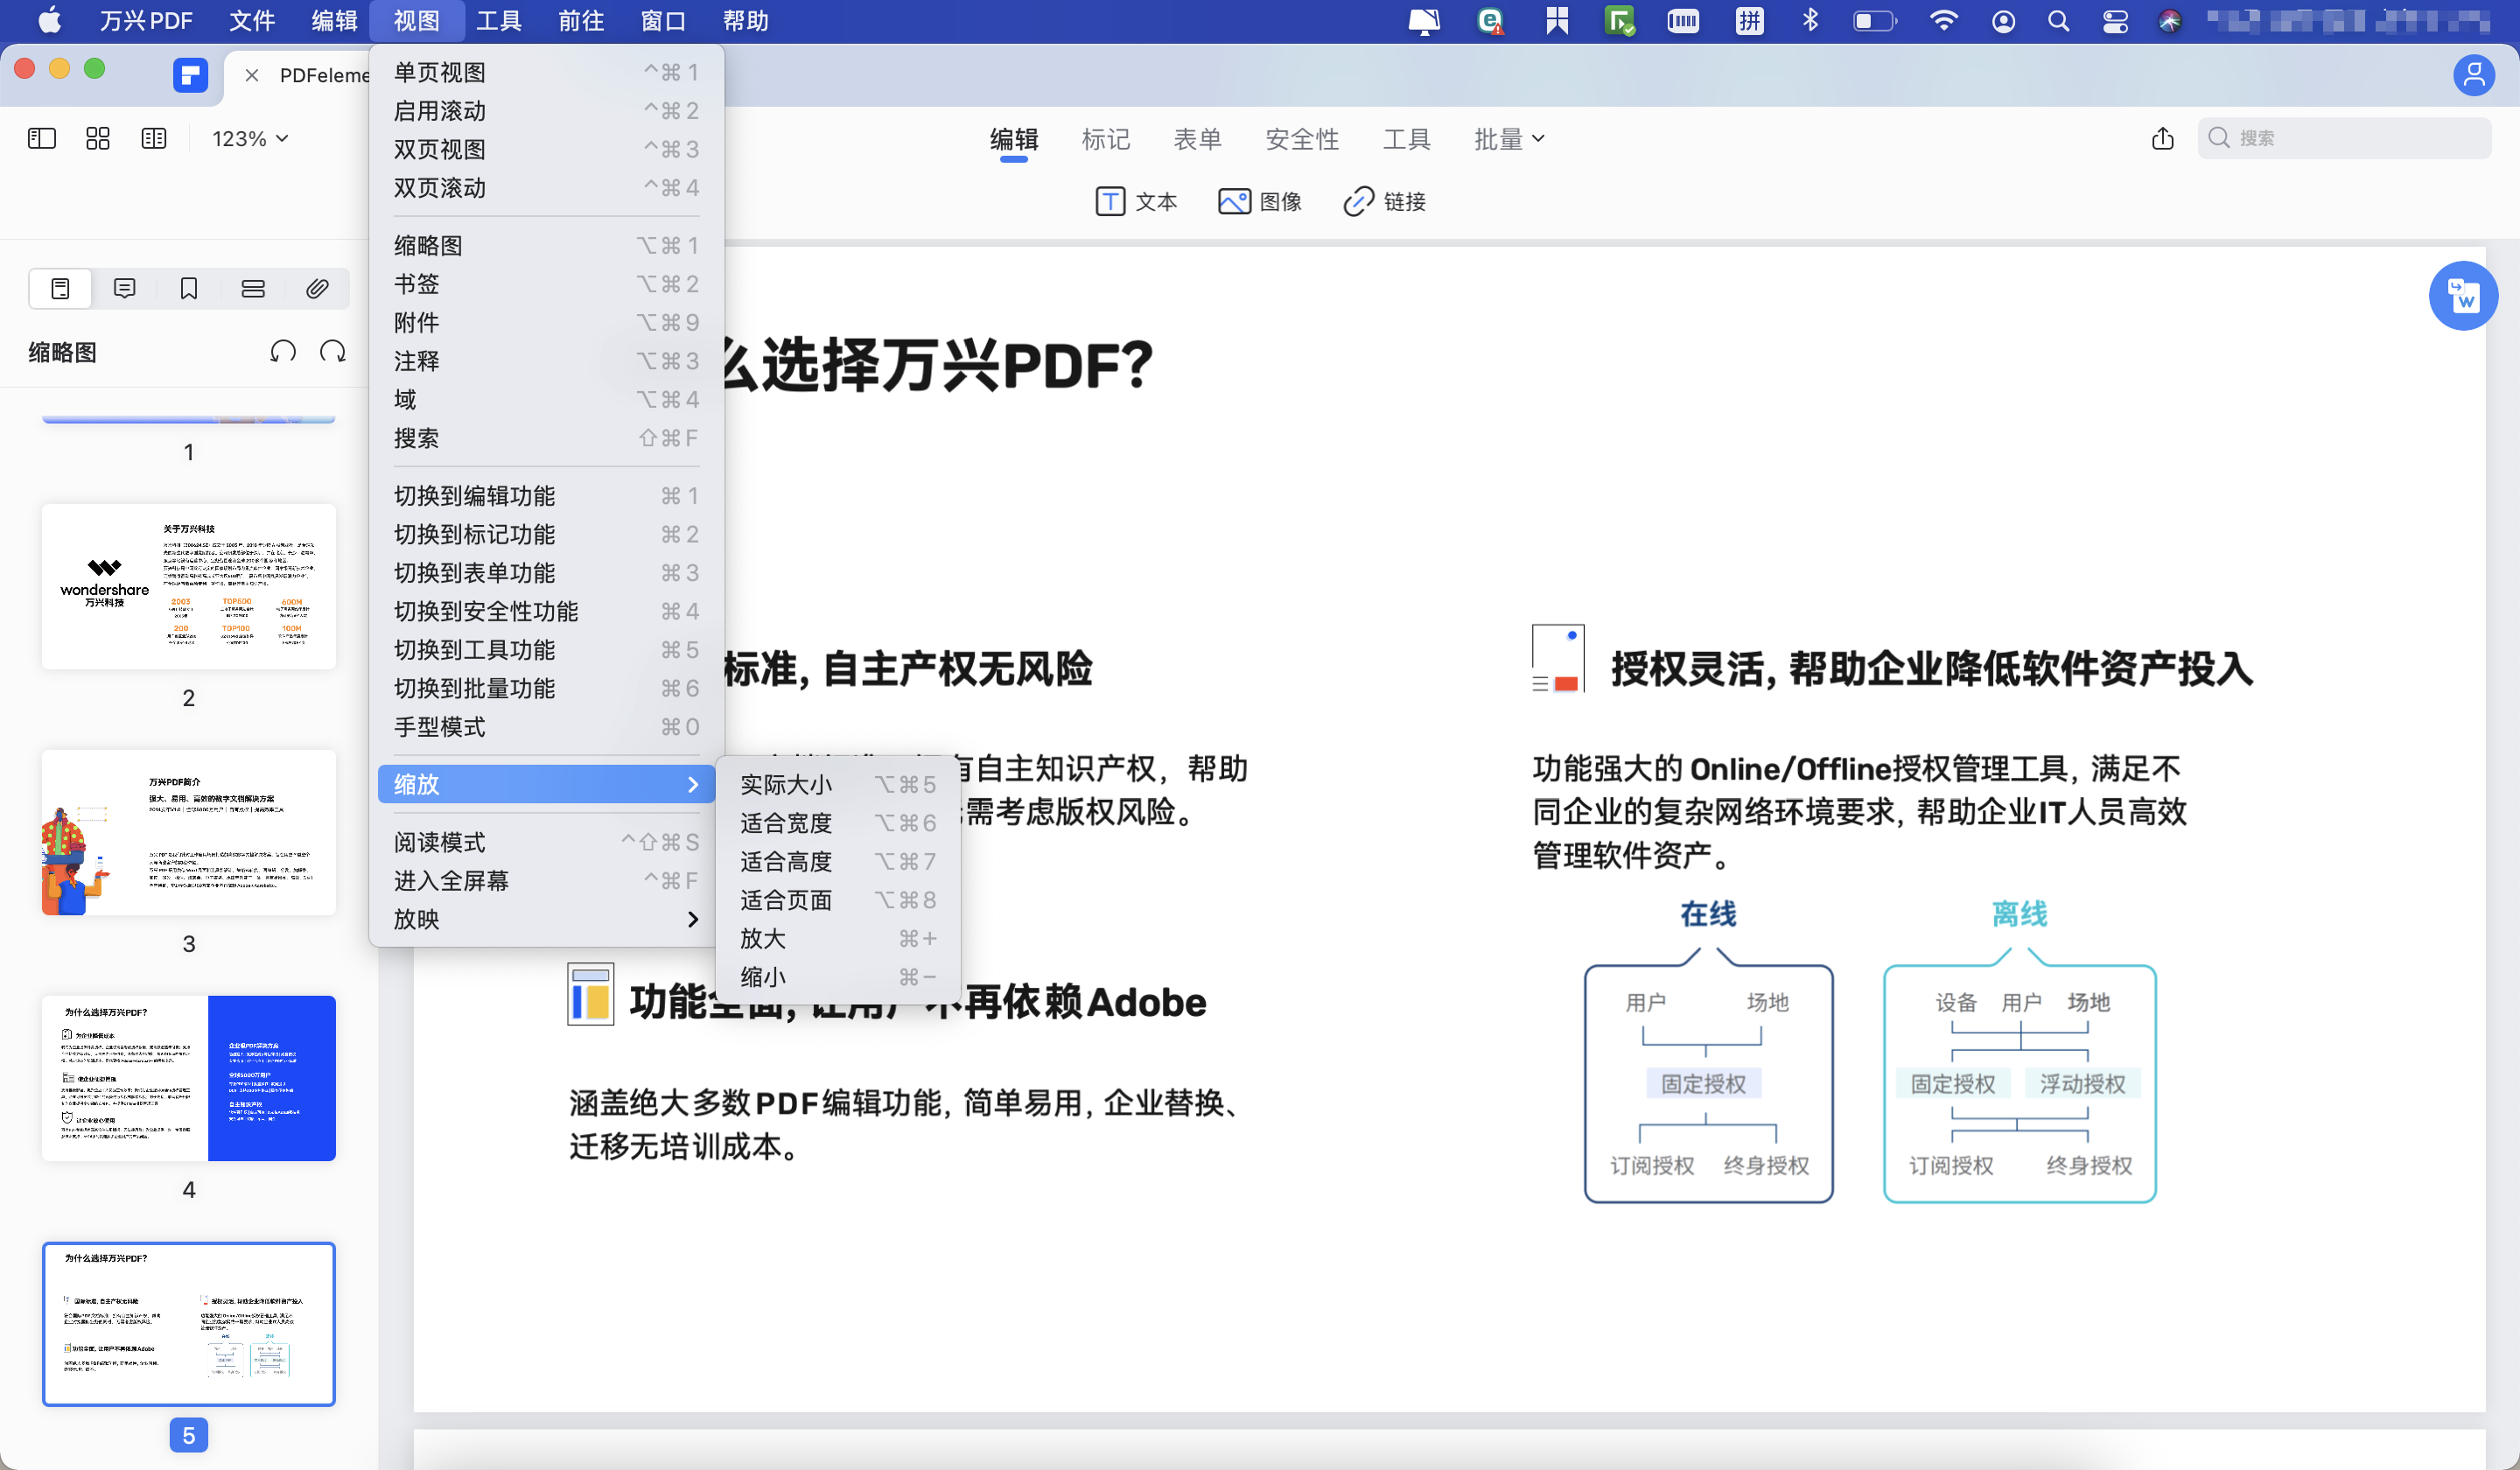Screen dimensions: 2520x1470
Task: Open the 链接 link tool
Action: 1384,201
